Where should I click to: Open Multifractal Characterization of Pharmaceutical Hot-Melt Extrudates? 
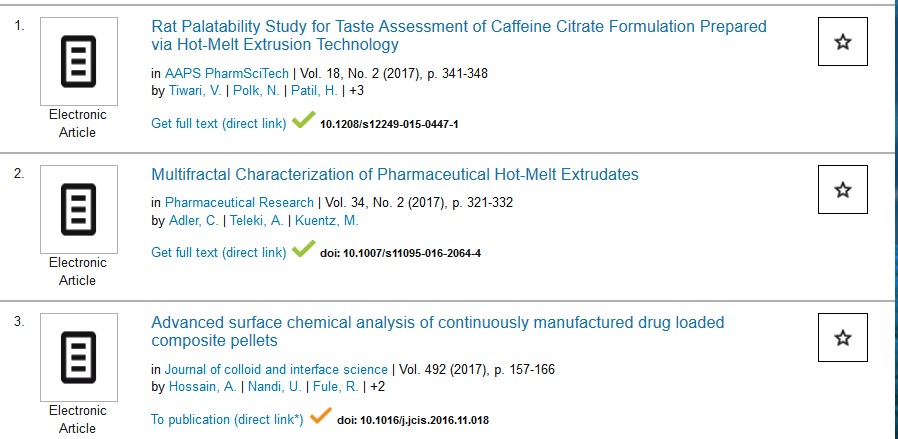click(394, 175)
